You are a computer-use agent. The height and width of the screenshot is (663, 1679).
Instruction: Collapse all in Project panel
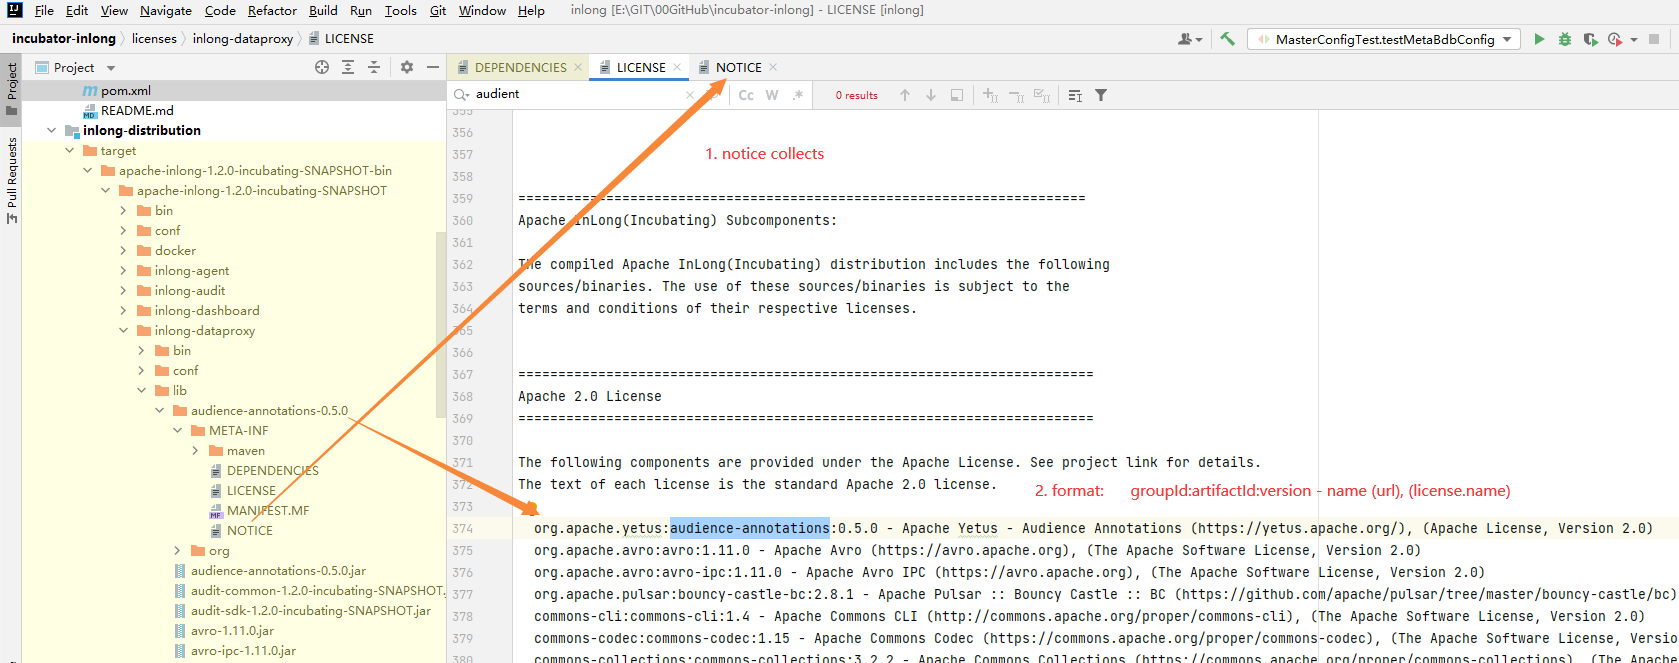tap(374, 67)
